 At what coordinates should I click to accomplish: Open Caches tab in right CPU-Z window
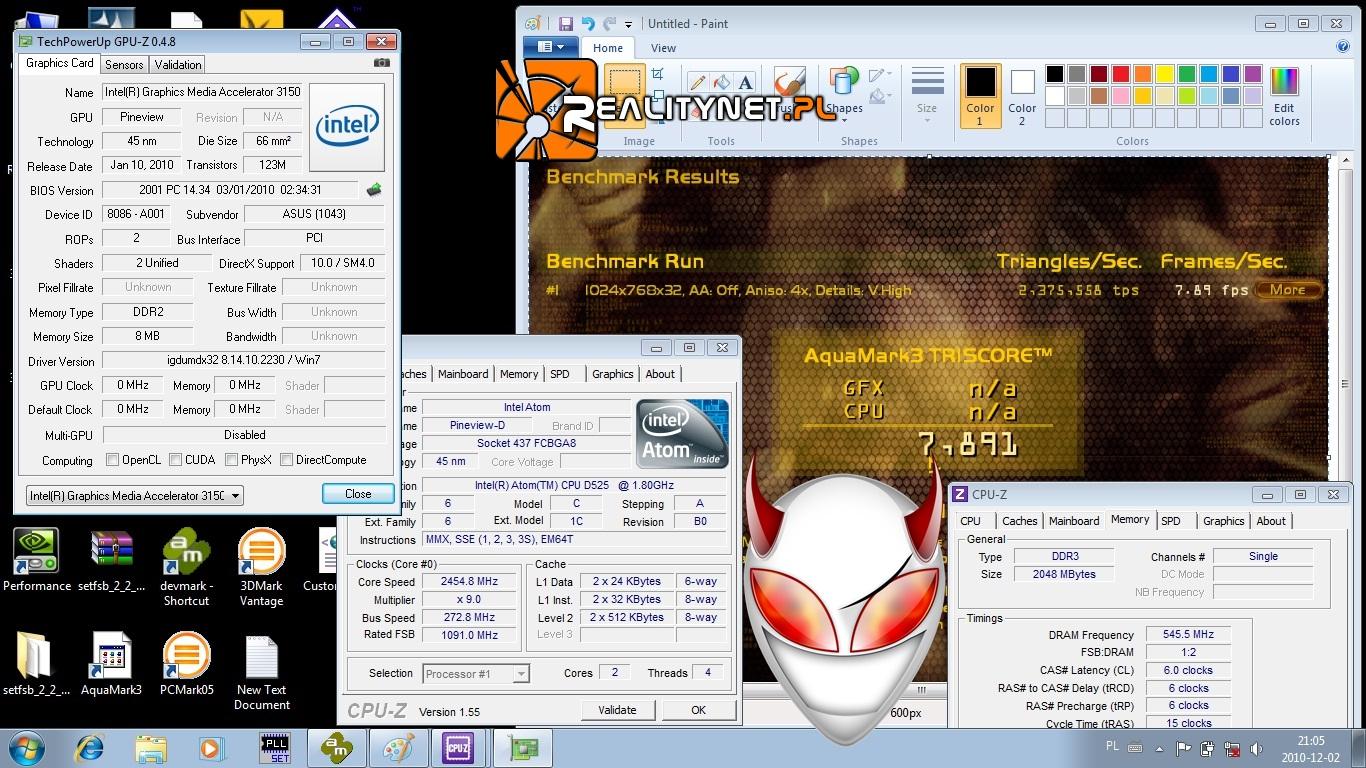point(1020,521)
